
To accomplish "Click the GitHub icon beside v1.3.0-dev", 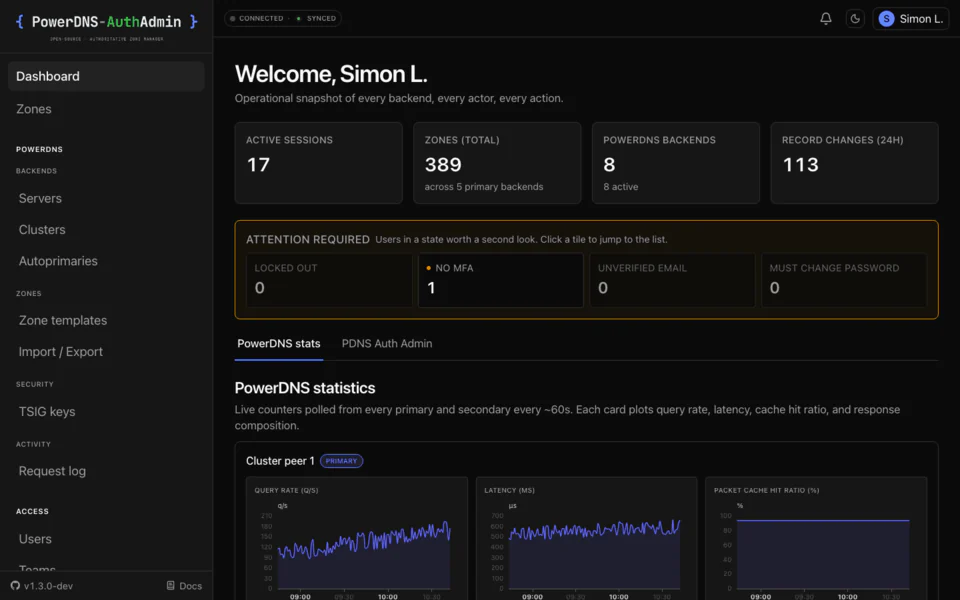I will pyautogui.click(x=15, y=585).
